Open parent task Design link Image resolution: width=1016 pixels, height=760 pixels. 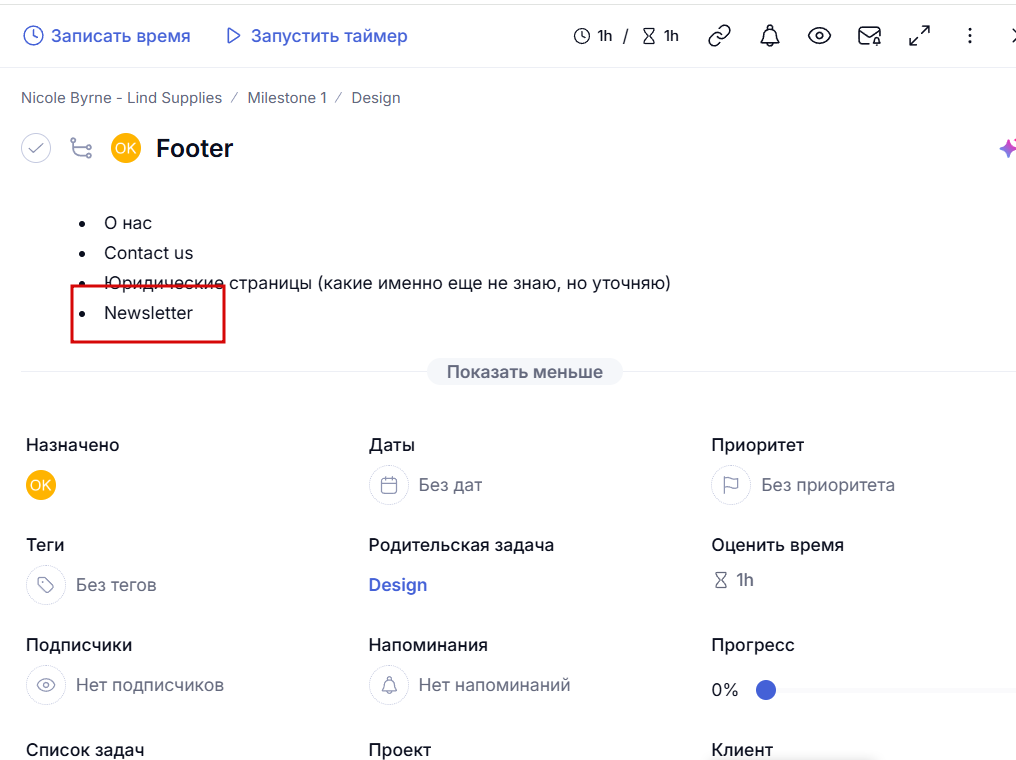(x=398, y=585)
